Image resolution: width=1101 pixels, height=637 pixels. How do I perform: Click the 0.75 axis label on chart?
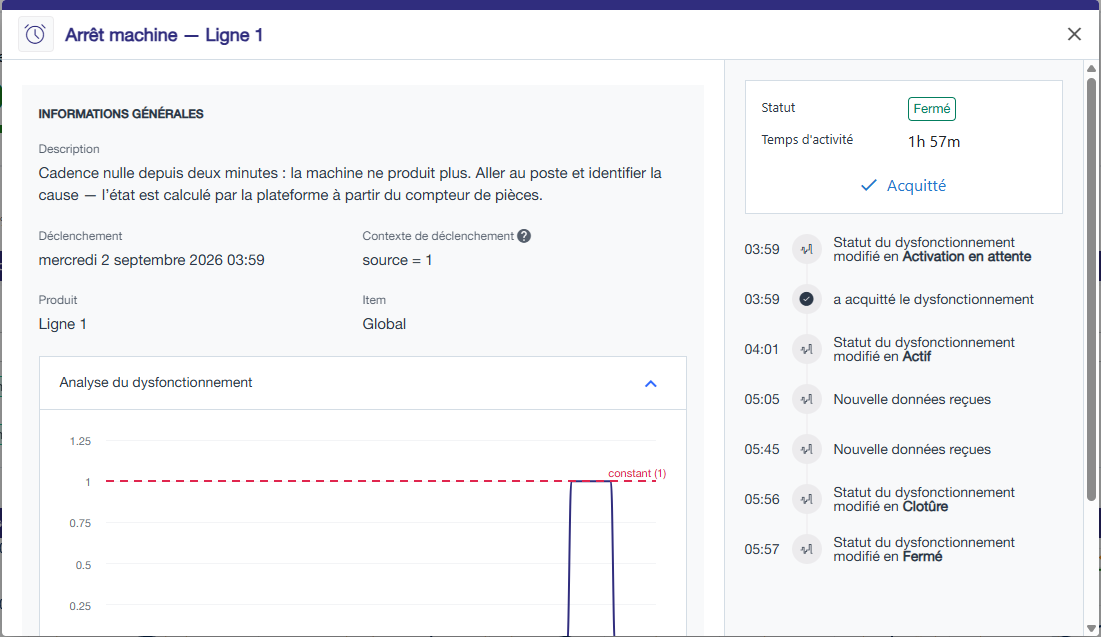(80, 523)
